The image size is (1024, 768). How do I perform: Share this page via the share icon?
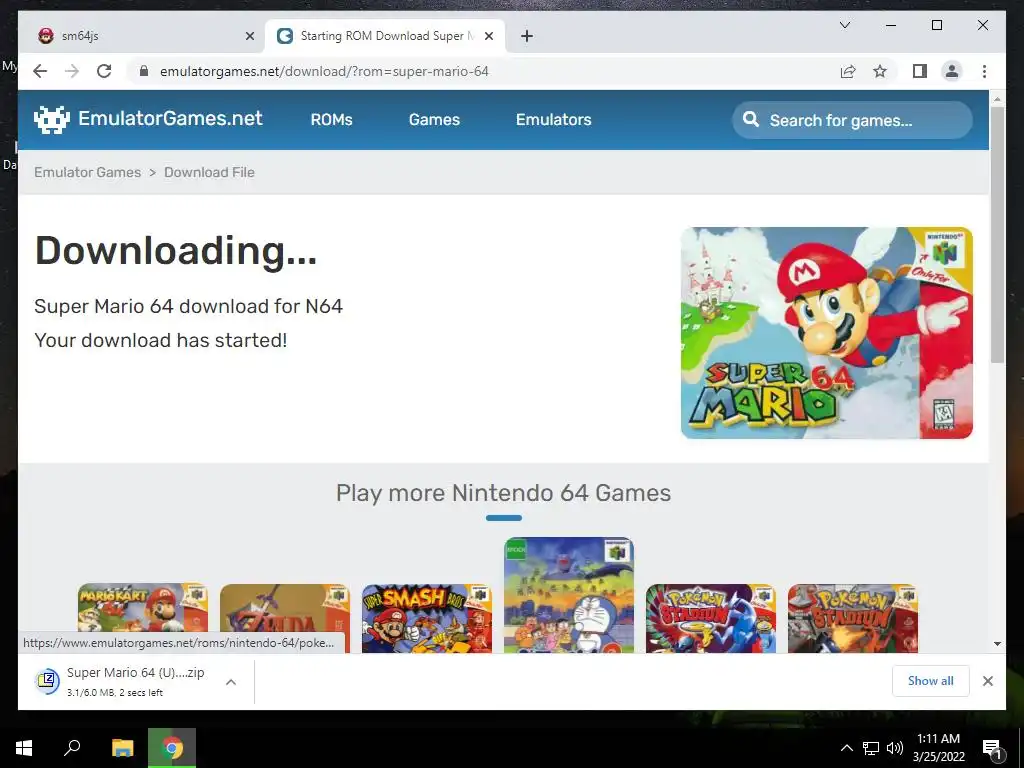pos(848,71)
